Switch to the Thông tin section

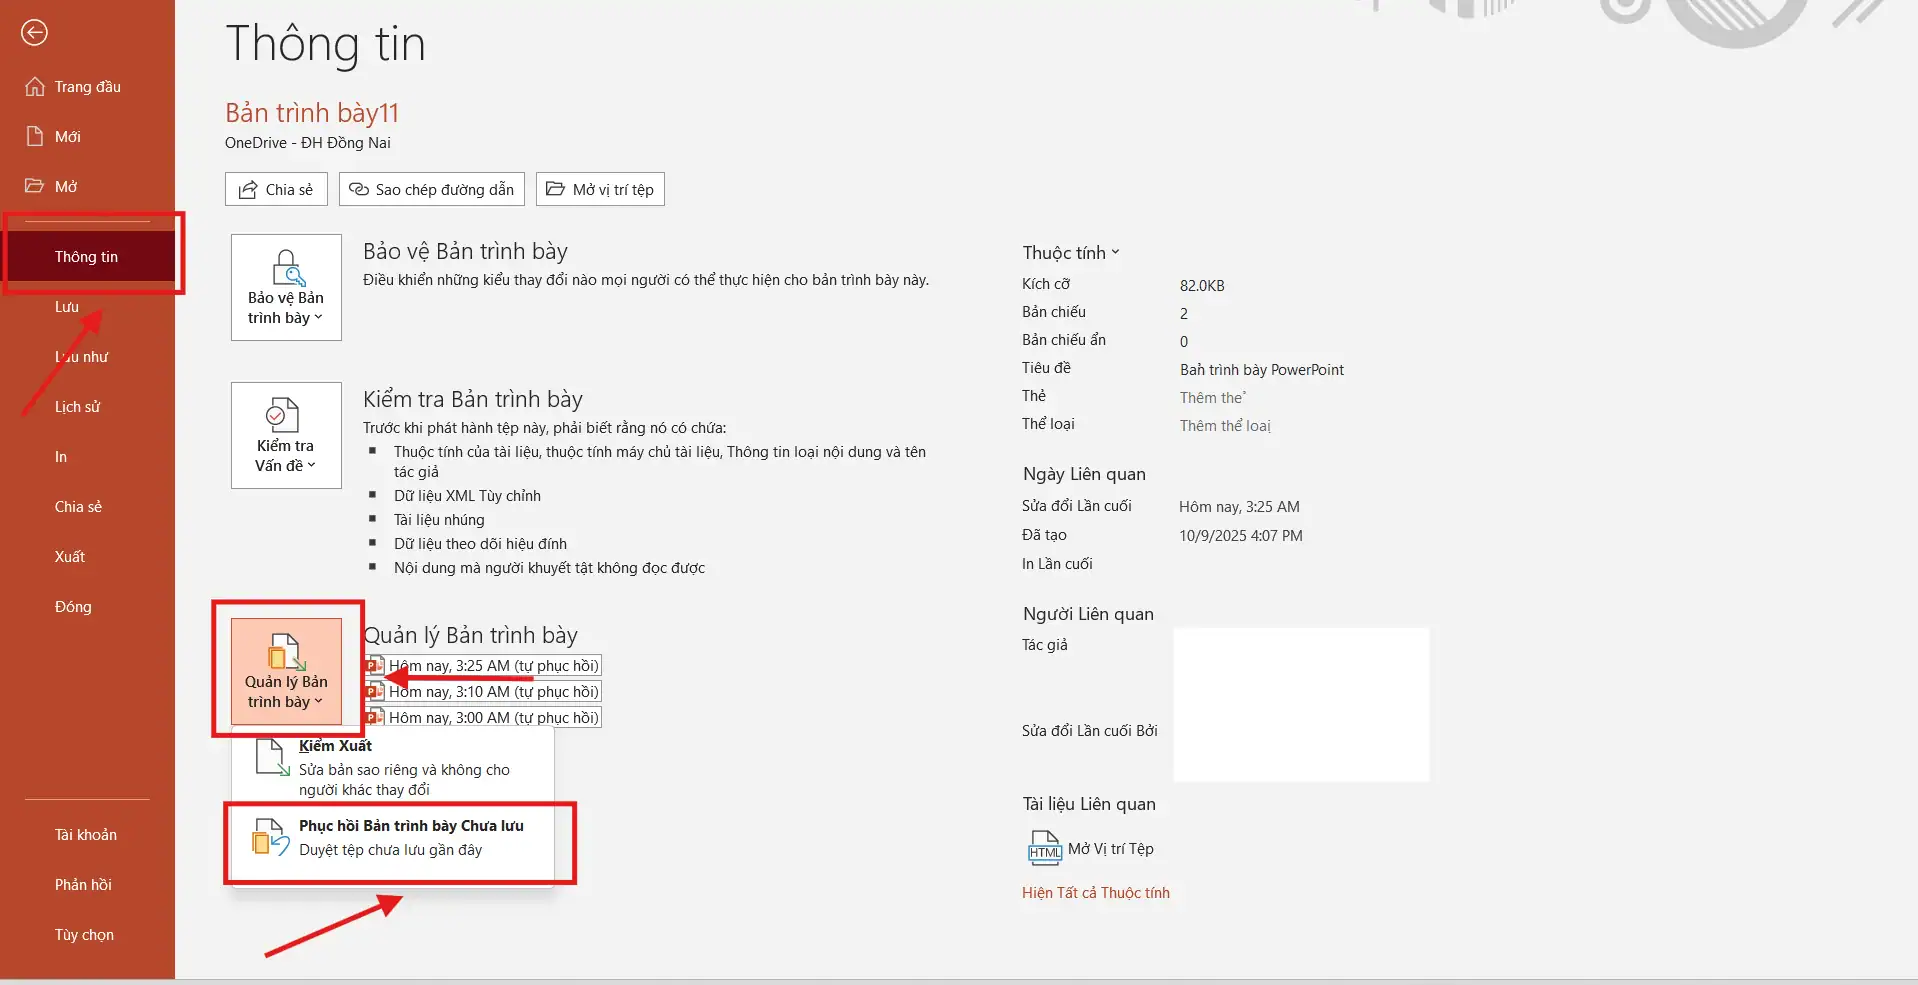click(x=87, y=256)
